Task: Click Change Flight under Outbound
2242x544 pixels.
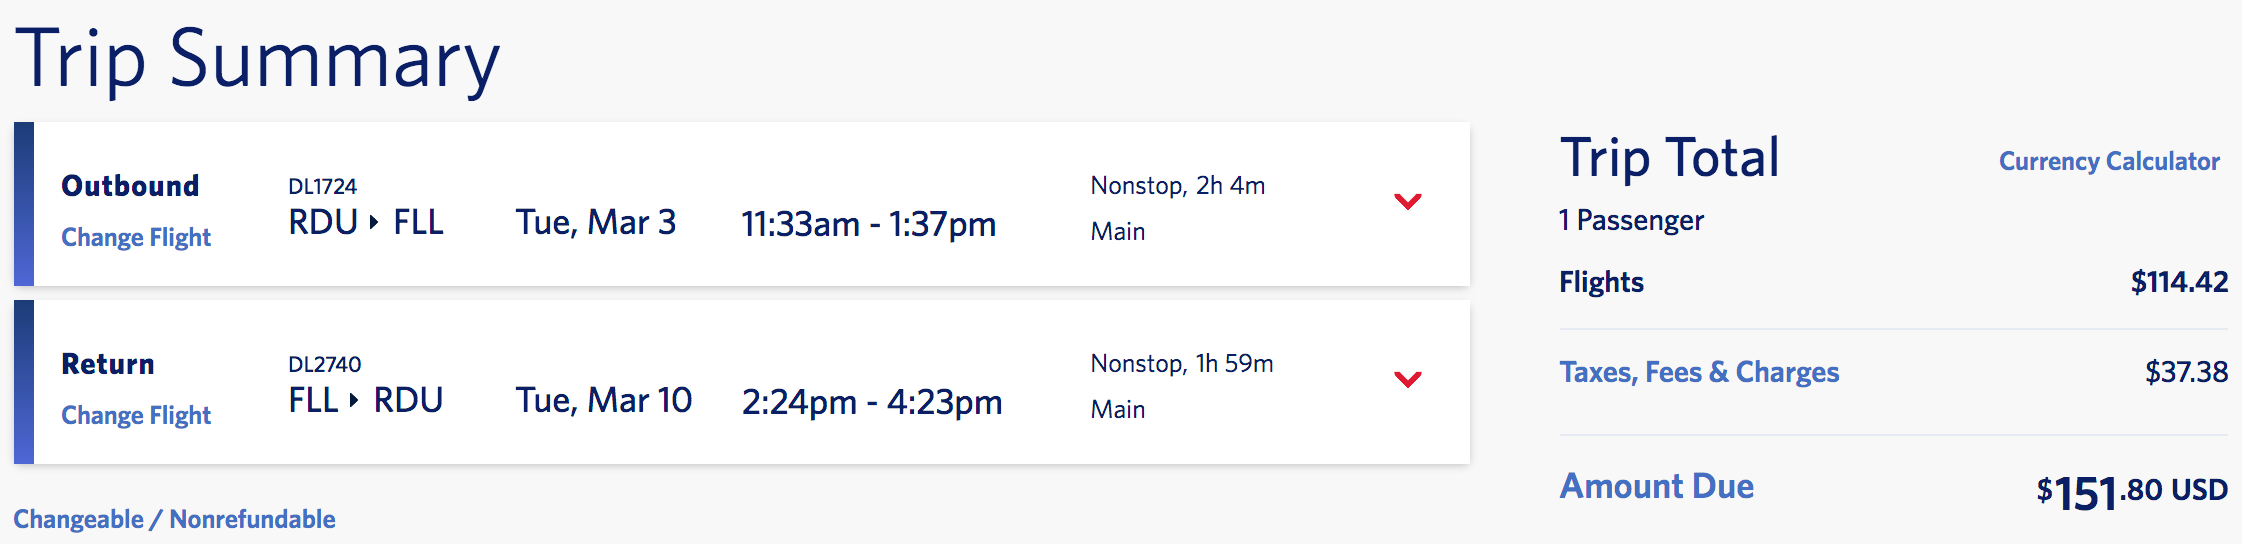Action: point(136,238)
